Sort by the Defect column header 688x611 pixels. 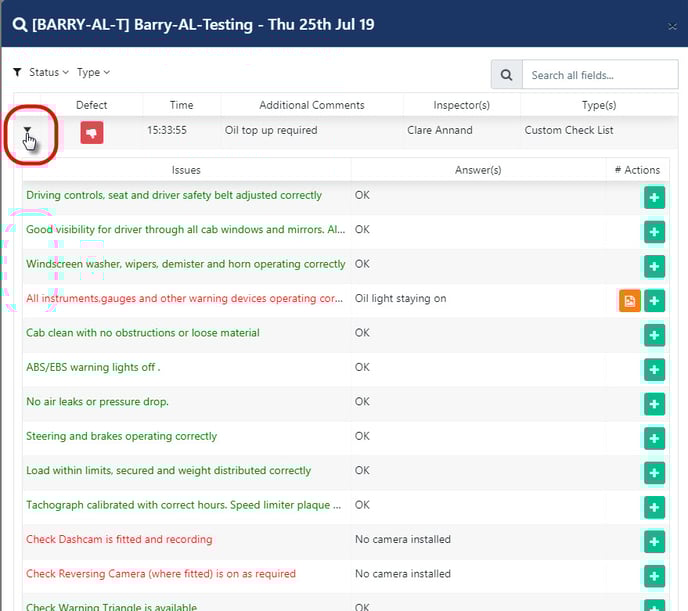pos(91,105)
